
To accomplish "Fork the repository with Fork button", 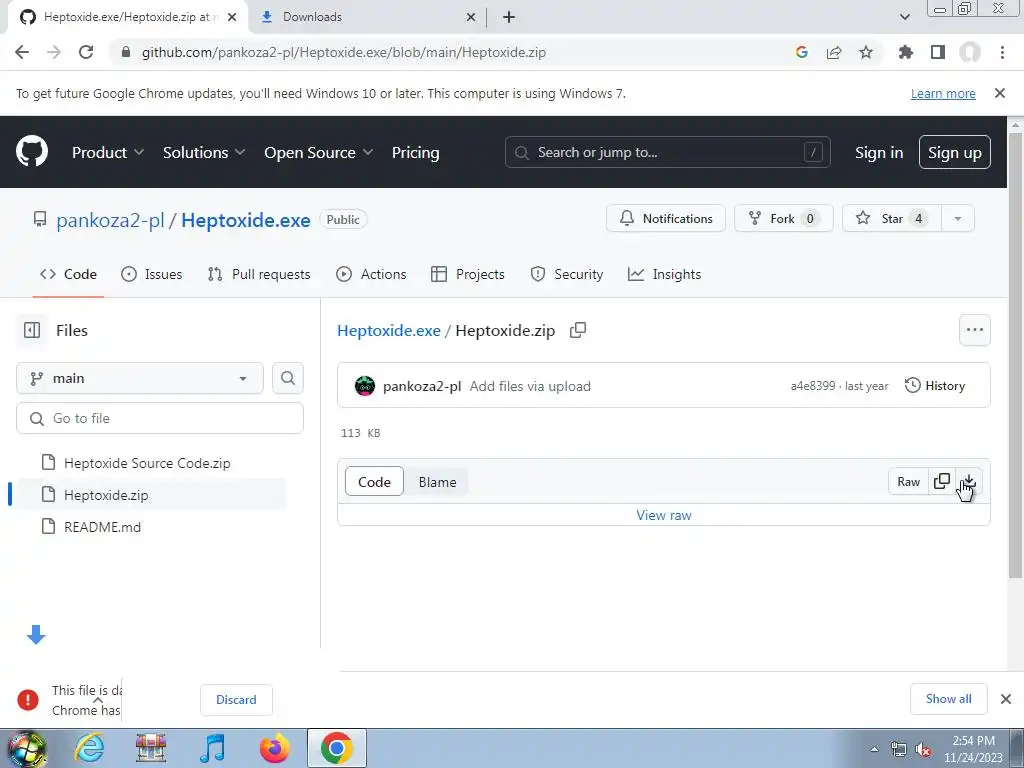I will point(783,219).
